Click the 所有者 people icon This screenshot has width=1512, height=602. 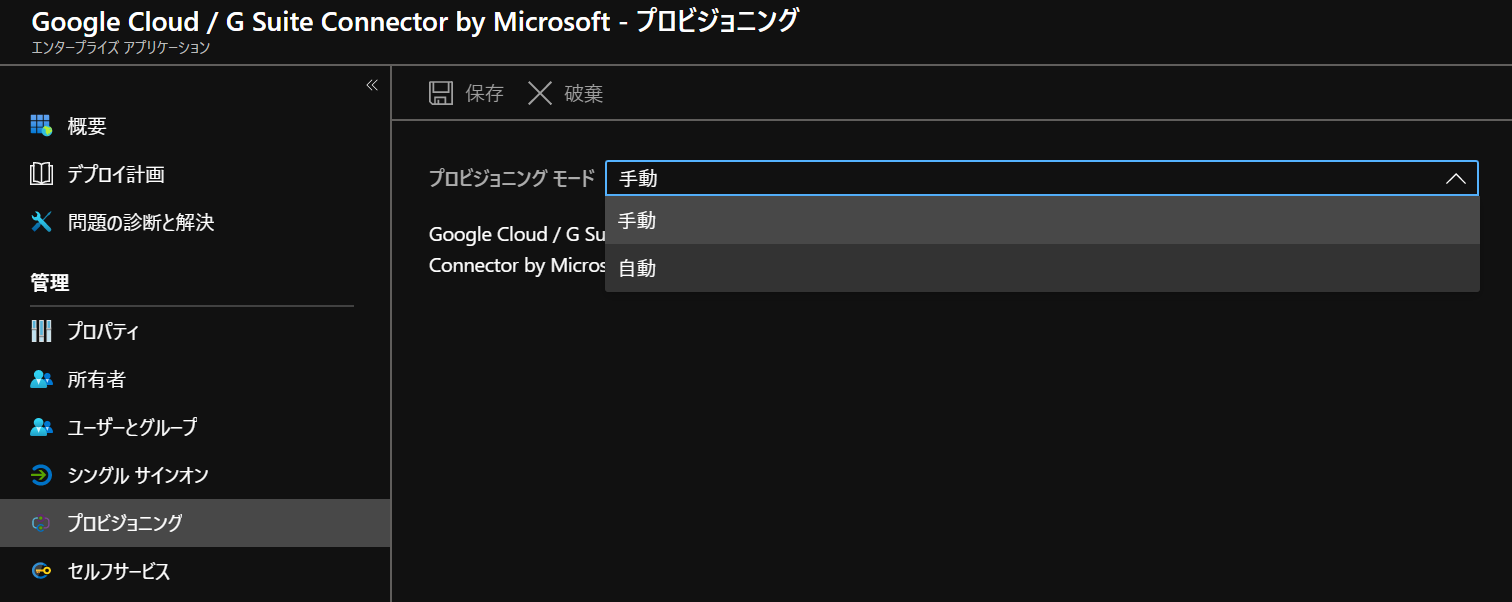point(41,379)
